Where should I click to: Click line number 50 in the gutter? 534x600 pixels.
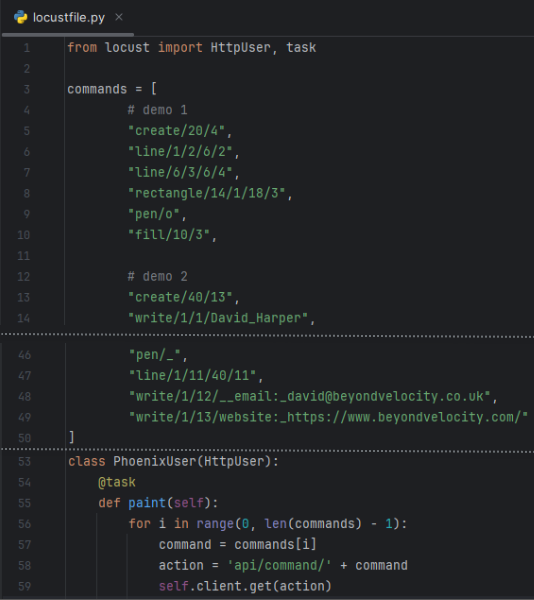24,438
